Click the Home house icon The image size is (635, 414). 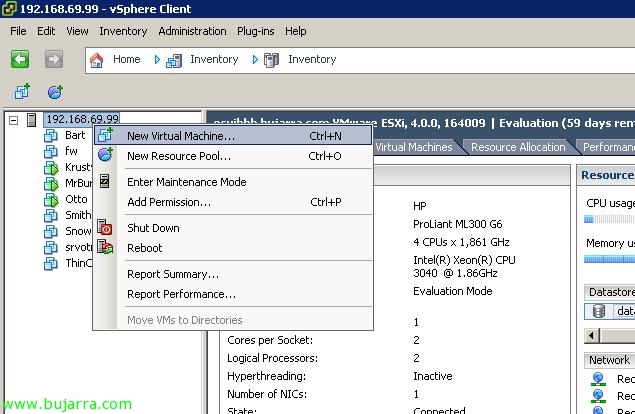point(96,60)
